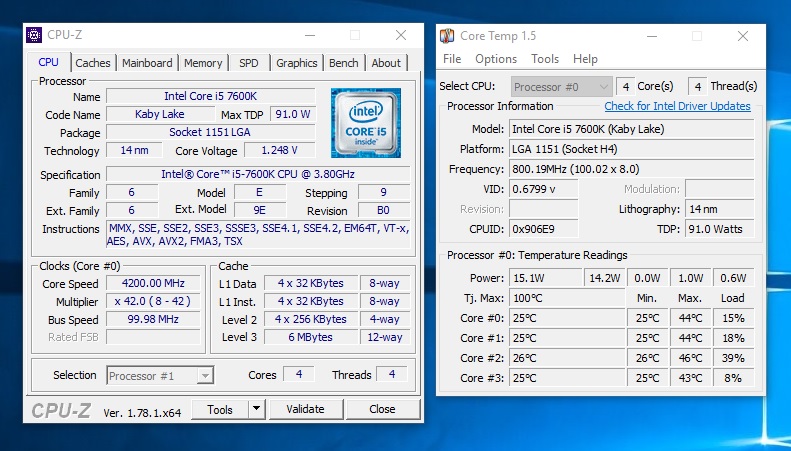791x451 pixels.
Task: Click the Close button in CPU-Z
Action: [382, 409]
